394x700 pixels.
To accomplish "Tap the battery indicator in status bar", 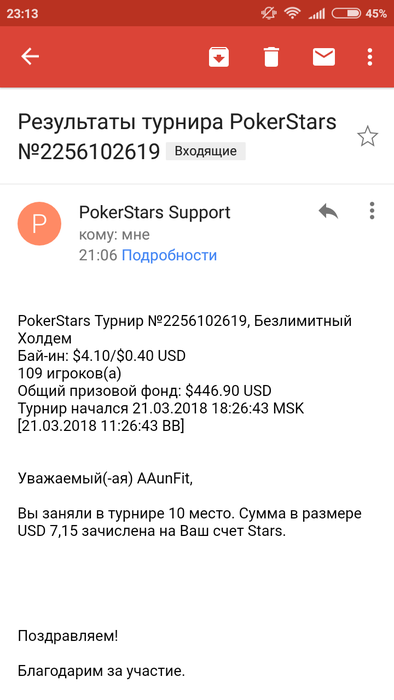I will [x=346, y=13].
